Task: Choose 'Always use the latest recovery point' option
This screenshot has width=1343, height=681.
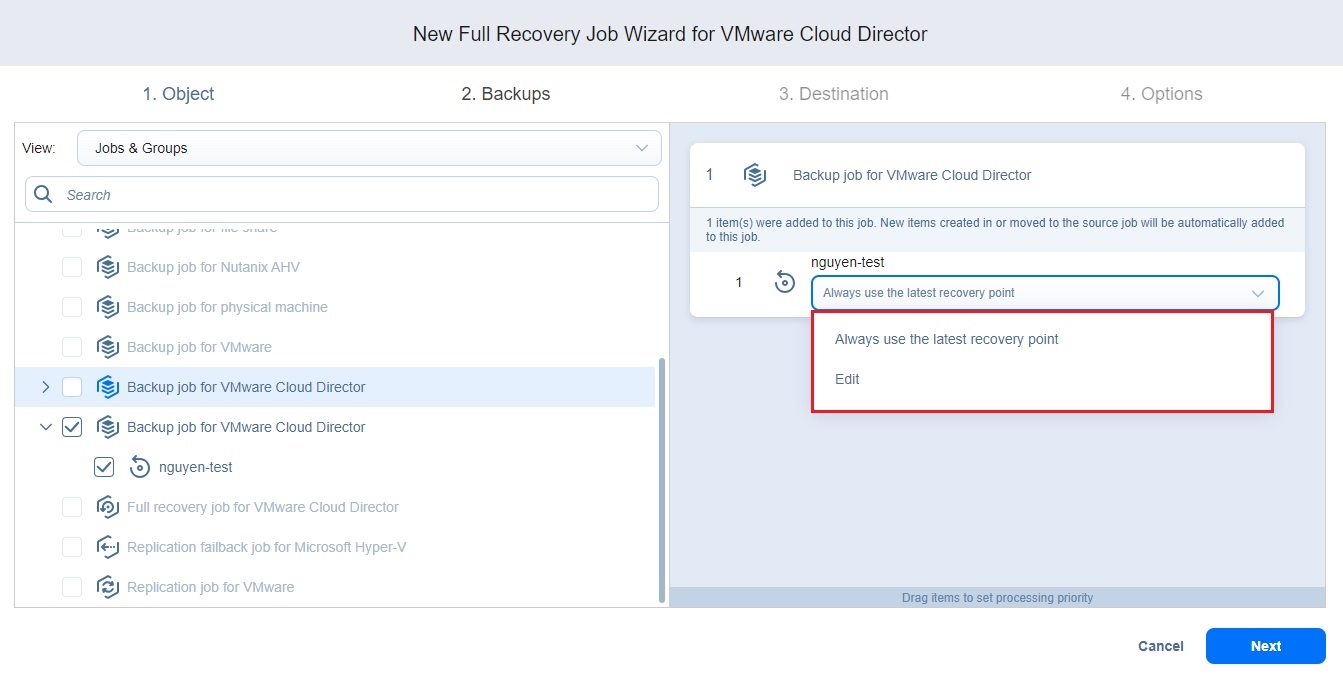Action: click(946, 339)
